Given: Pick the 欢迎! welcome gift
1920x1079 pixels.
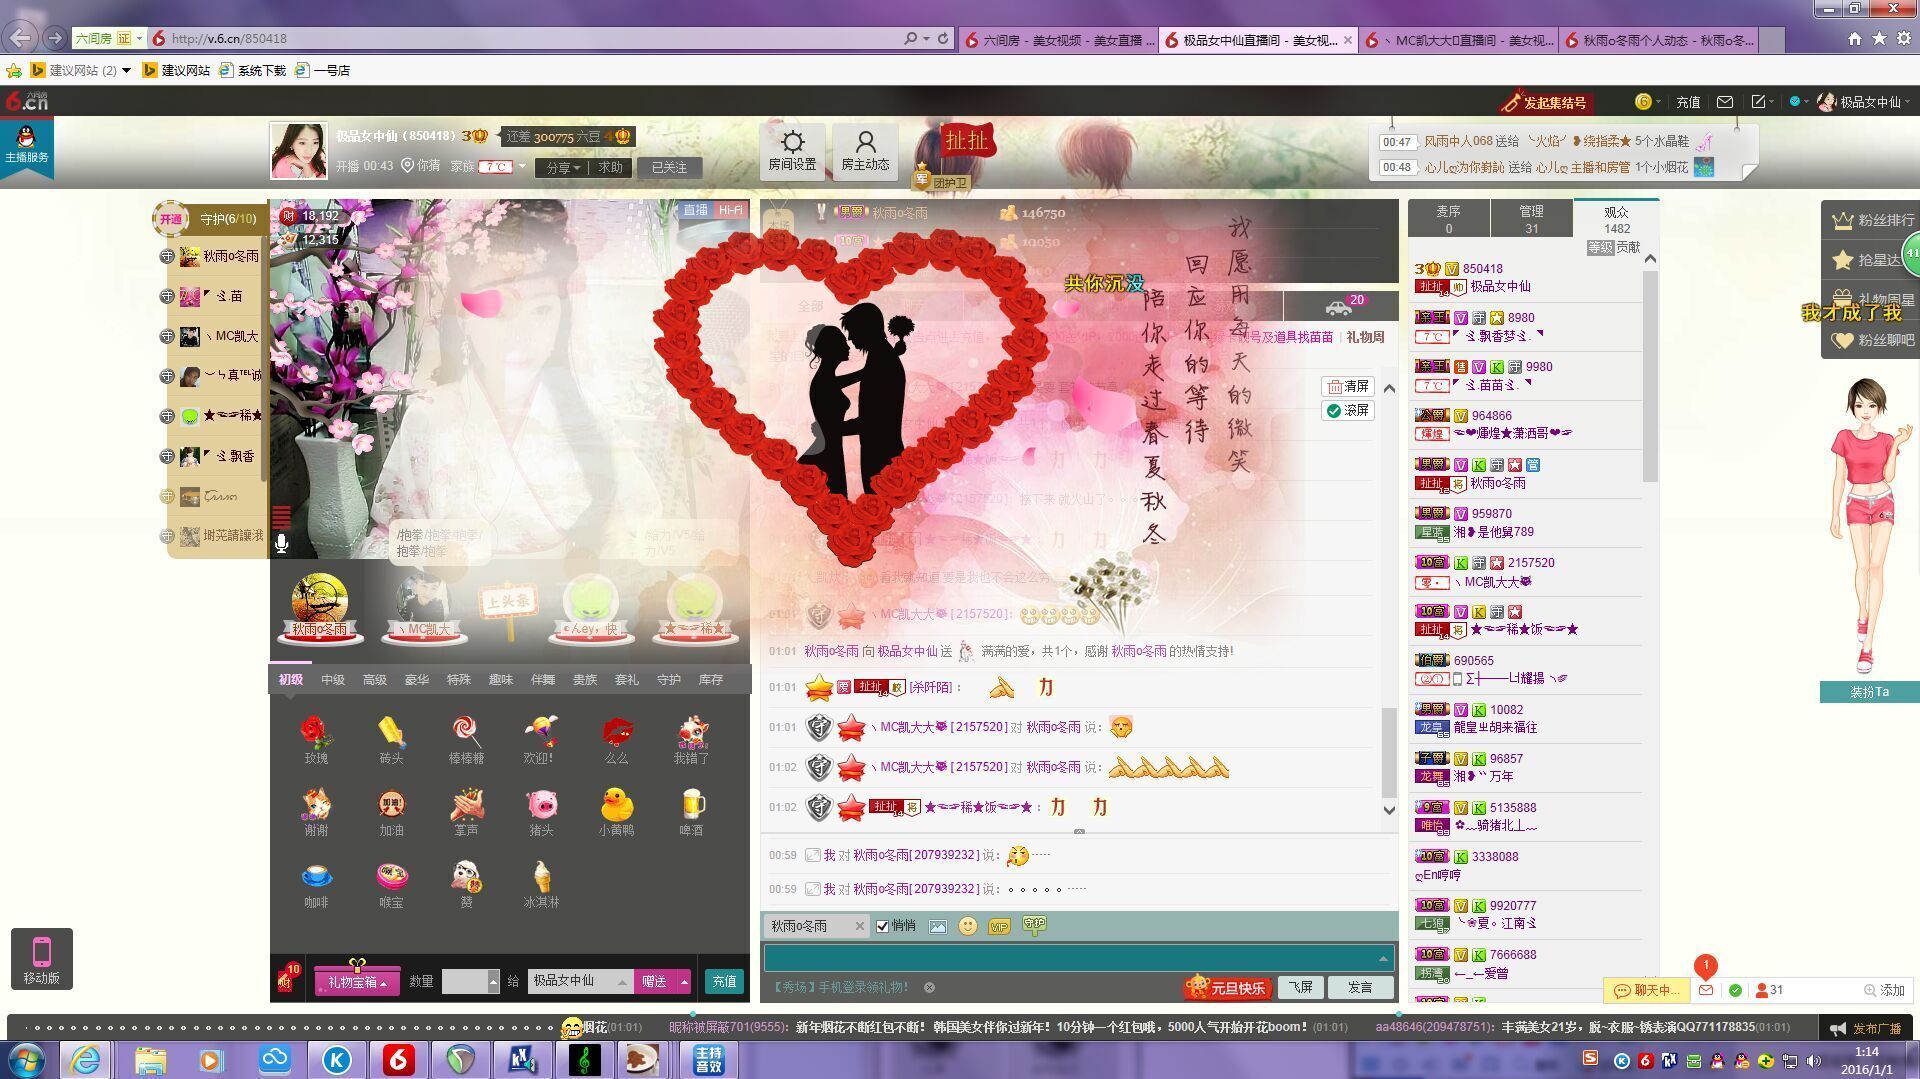Looking at the screenshot, I should coord(541,732).
